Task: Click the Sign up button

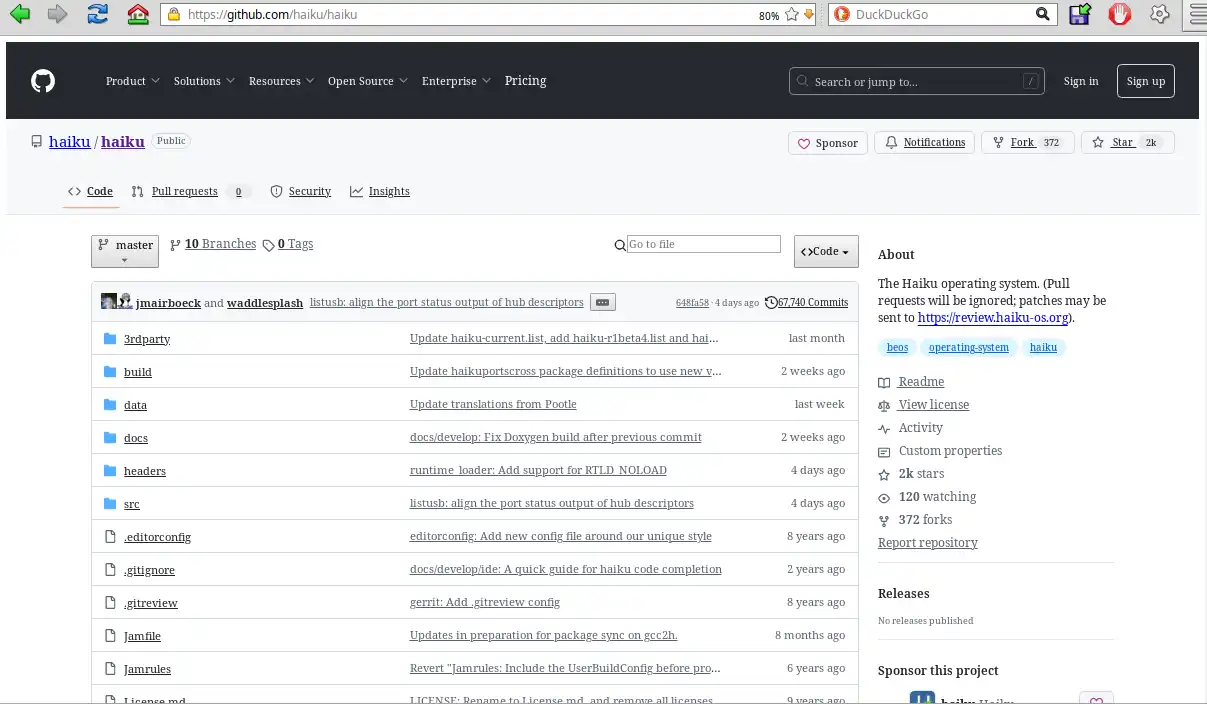Action: (1146, 81)
